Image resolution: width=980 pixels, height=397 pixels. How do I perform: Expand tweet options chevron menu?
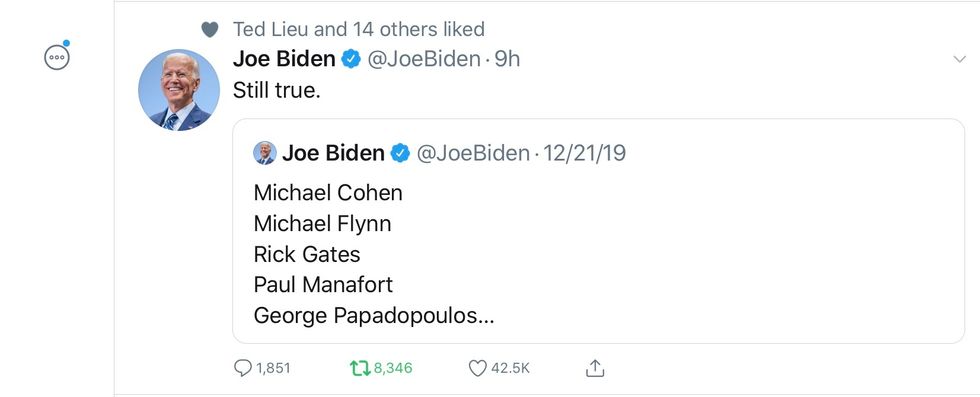click(x=959, y=59)
